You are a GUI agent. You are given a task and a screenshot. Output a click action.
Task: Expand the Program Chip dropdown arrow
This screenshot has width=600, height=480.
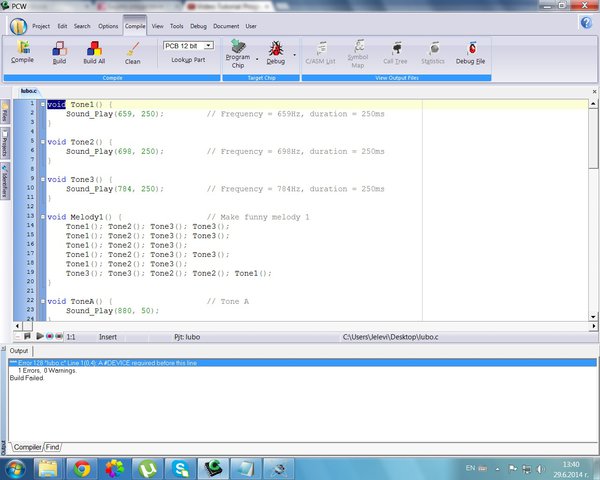257,59
